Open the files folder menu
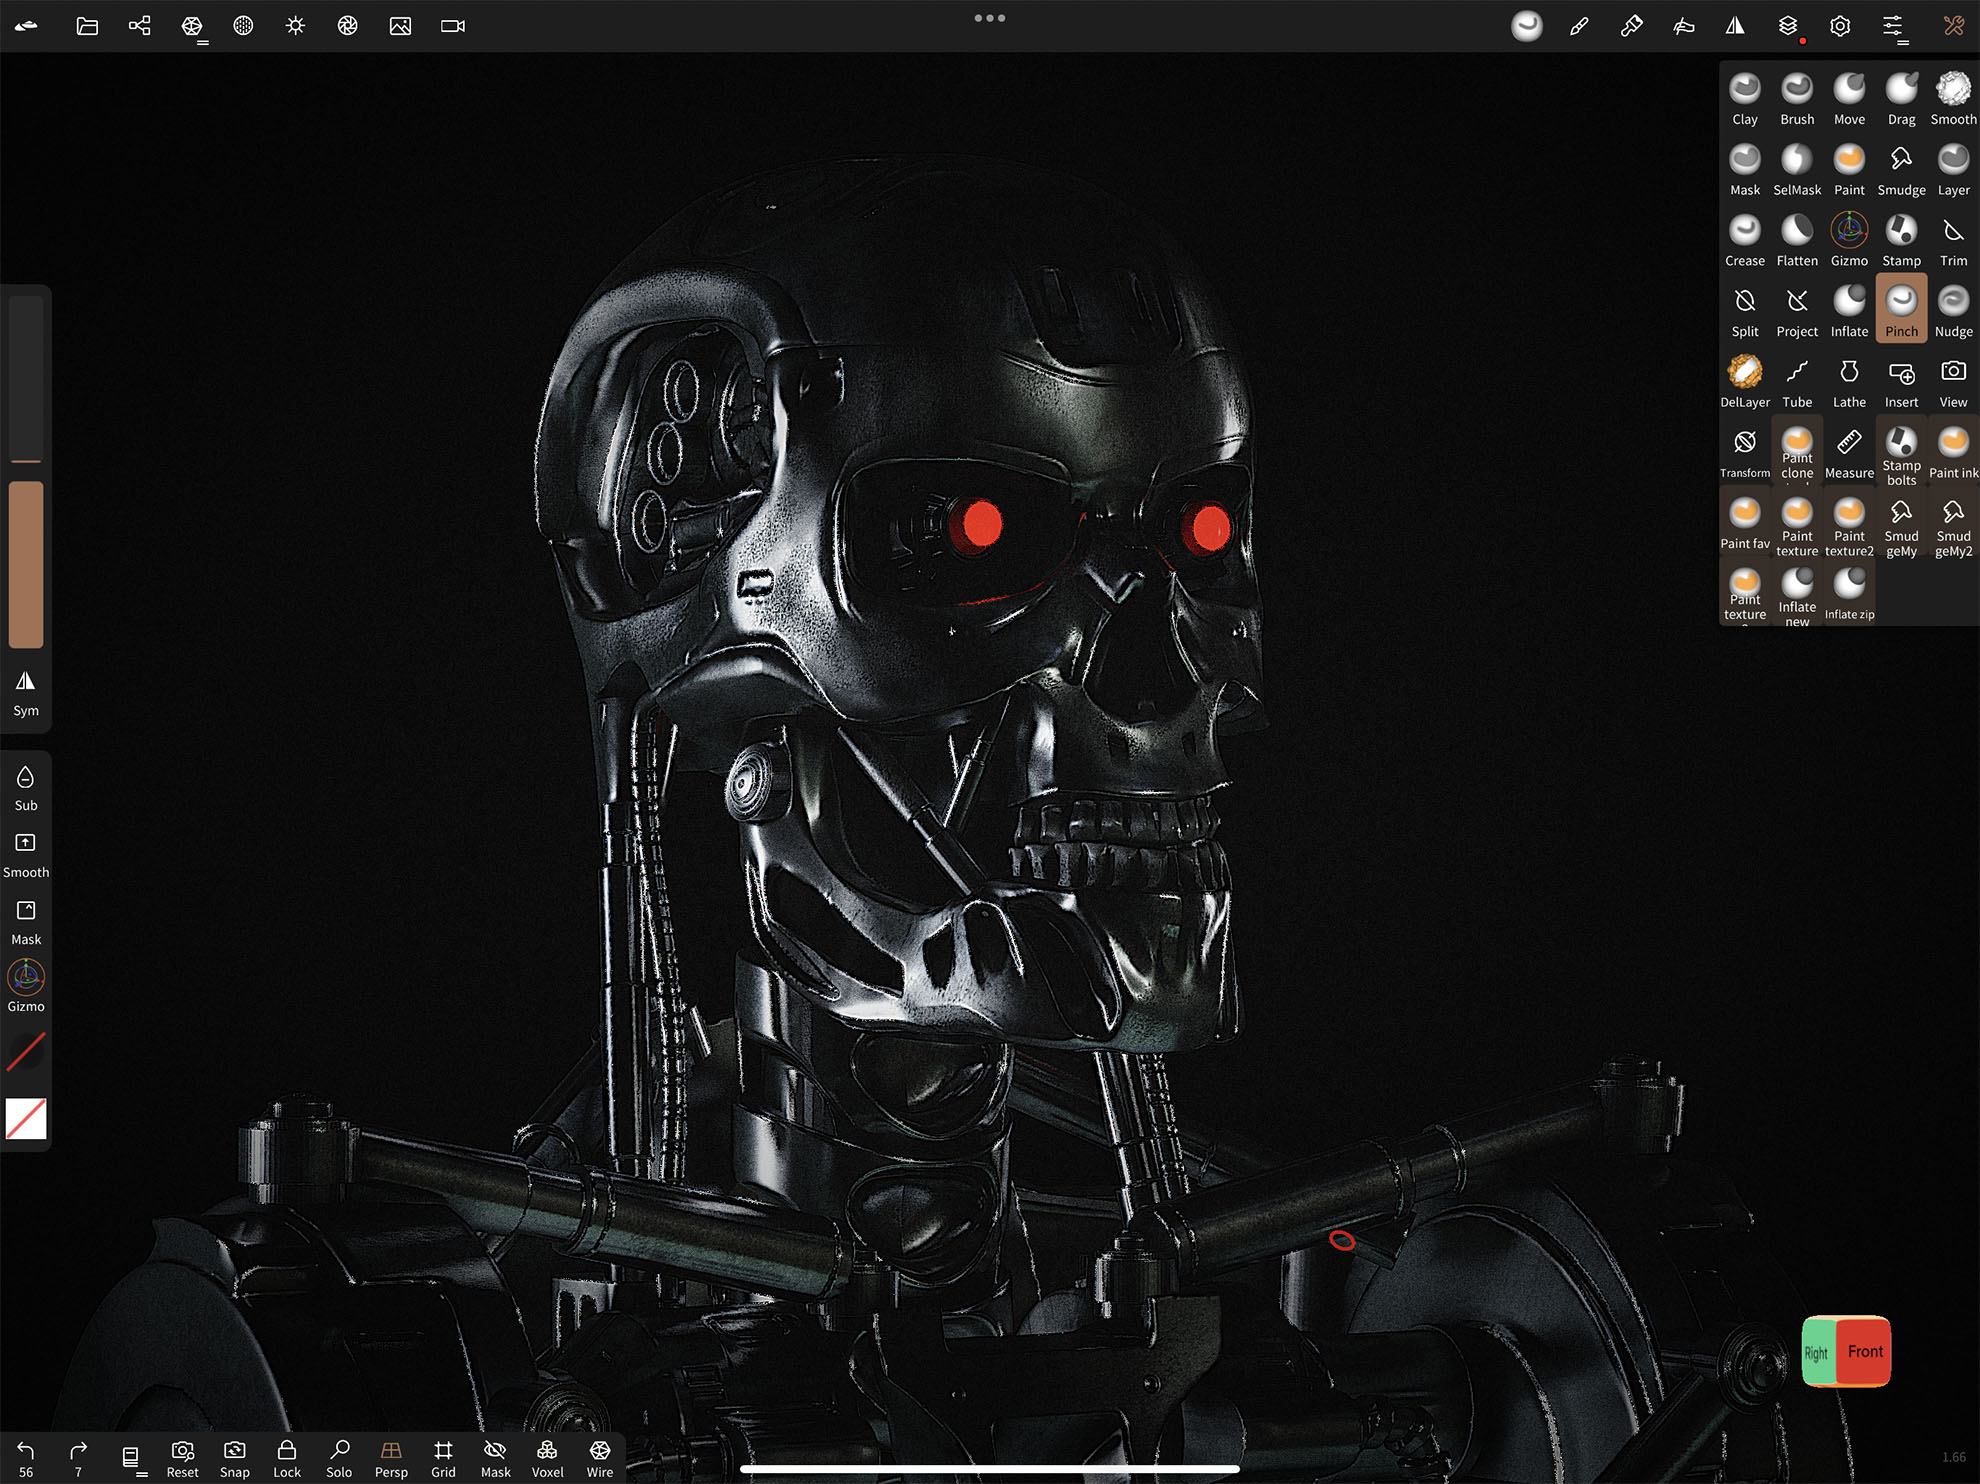Viewport: 1980px width, 1484px height. tap(87, 26)
